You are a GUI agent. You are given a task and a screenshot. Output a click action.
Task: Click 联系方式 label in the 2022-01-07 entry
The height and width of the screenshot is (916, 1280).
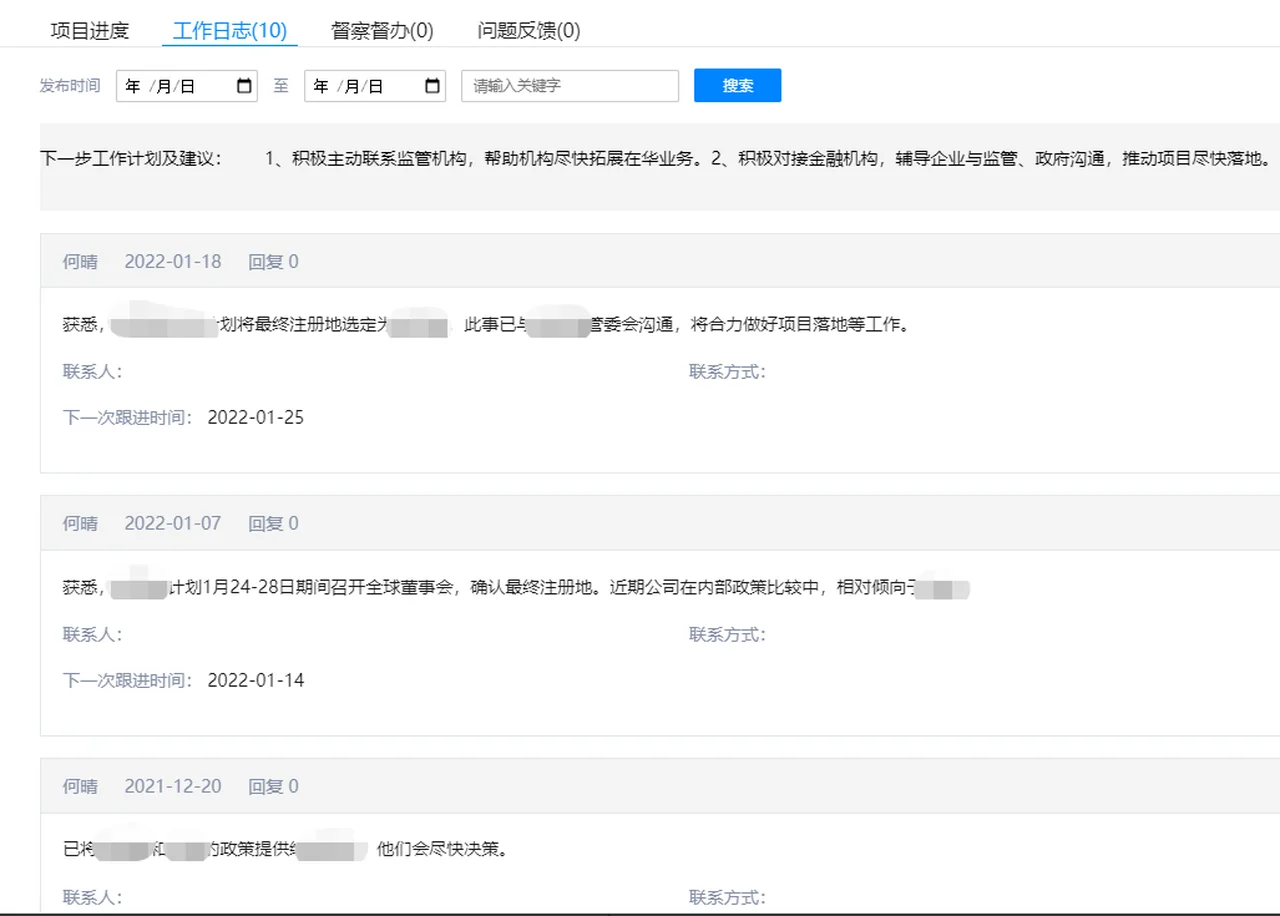coord(727,635)
